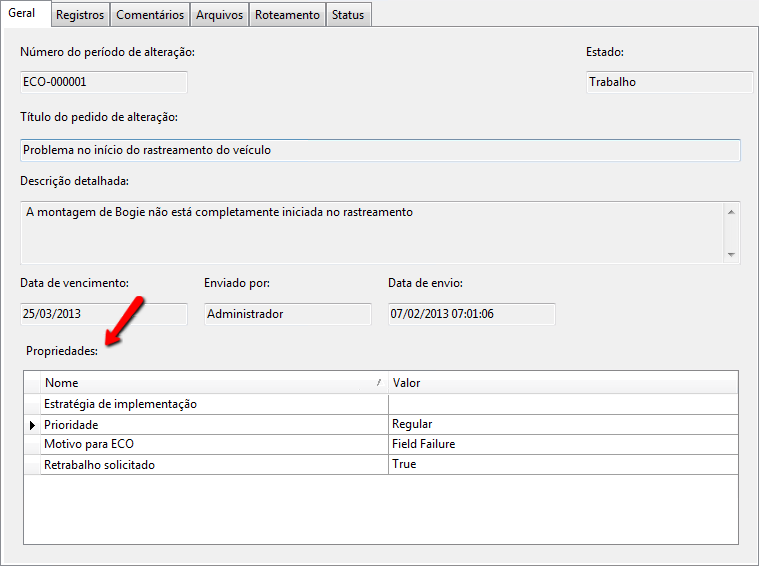The height and width of the screenshot is (566, 759).
Task: Click the Field Failure value cell
Action: point(563,444)
